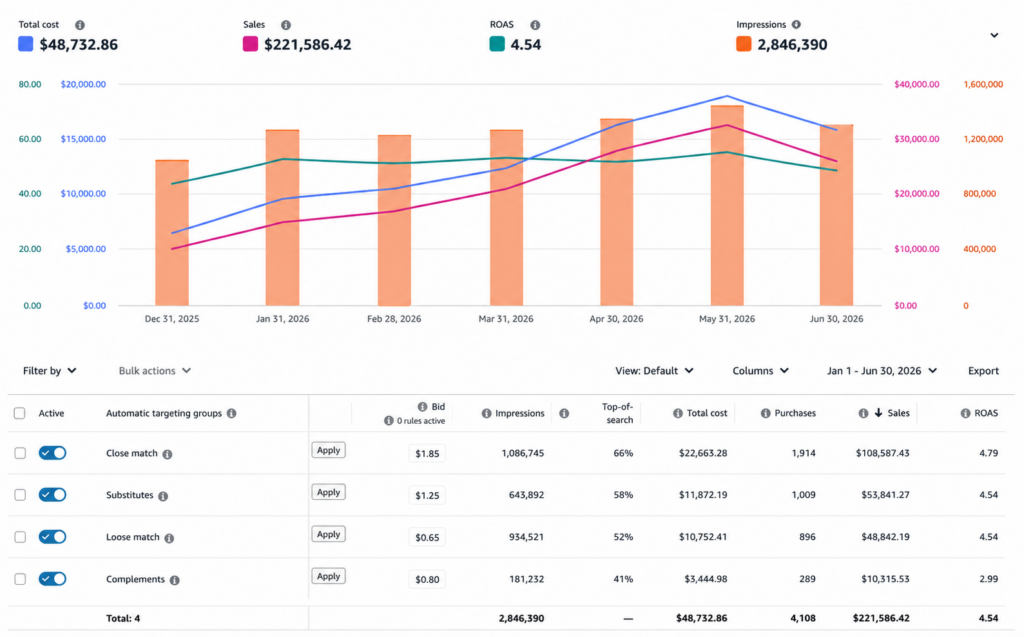Image resolution: width=1024 pixels, height=637 pixels.
Task: Edit the $0.65 bid field for Loose match
Action: pyautogui.click(x=427, y=537)
